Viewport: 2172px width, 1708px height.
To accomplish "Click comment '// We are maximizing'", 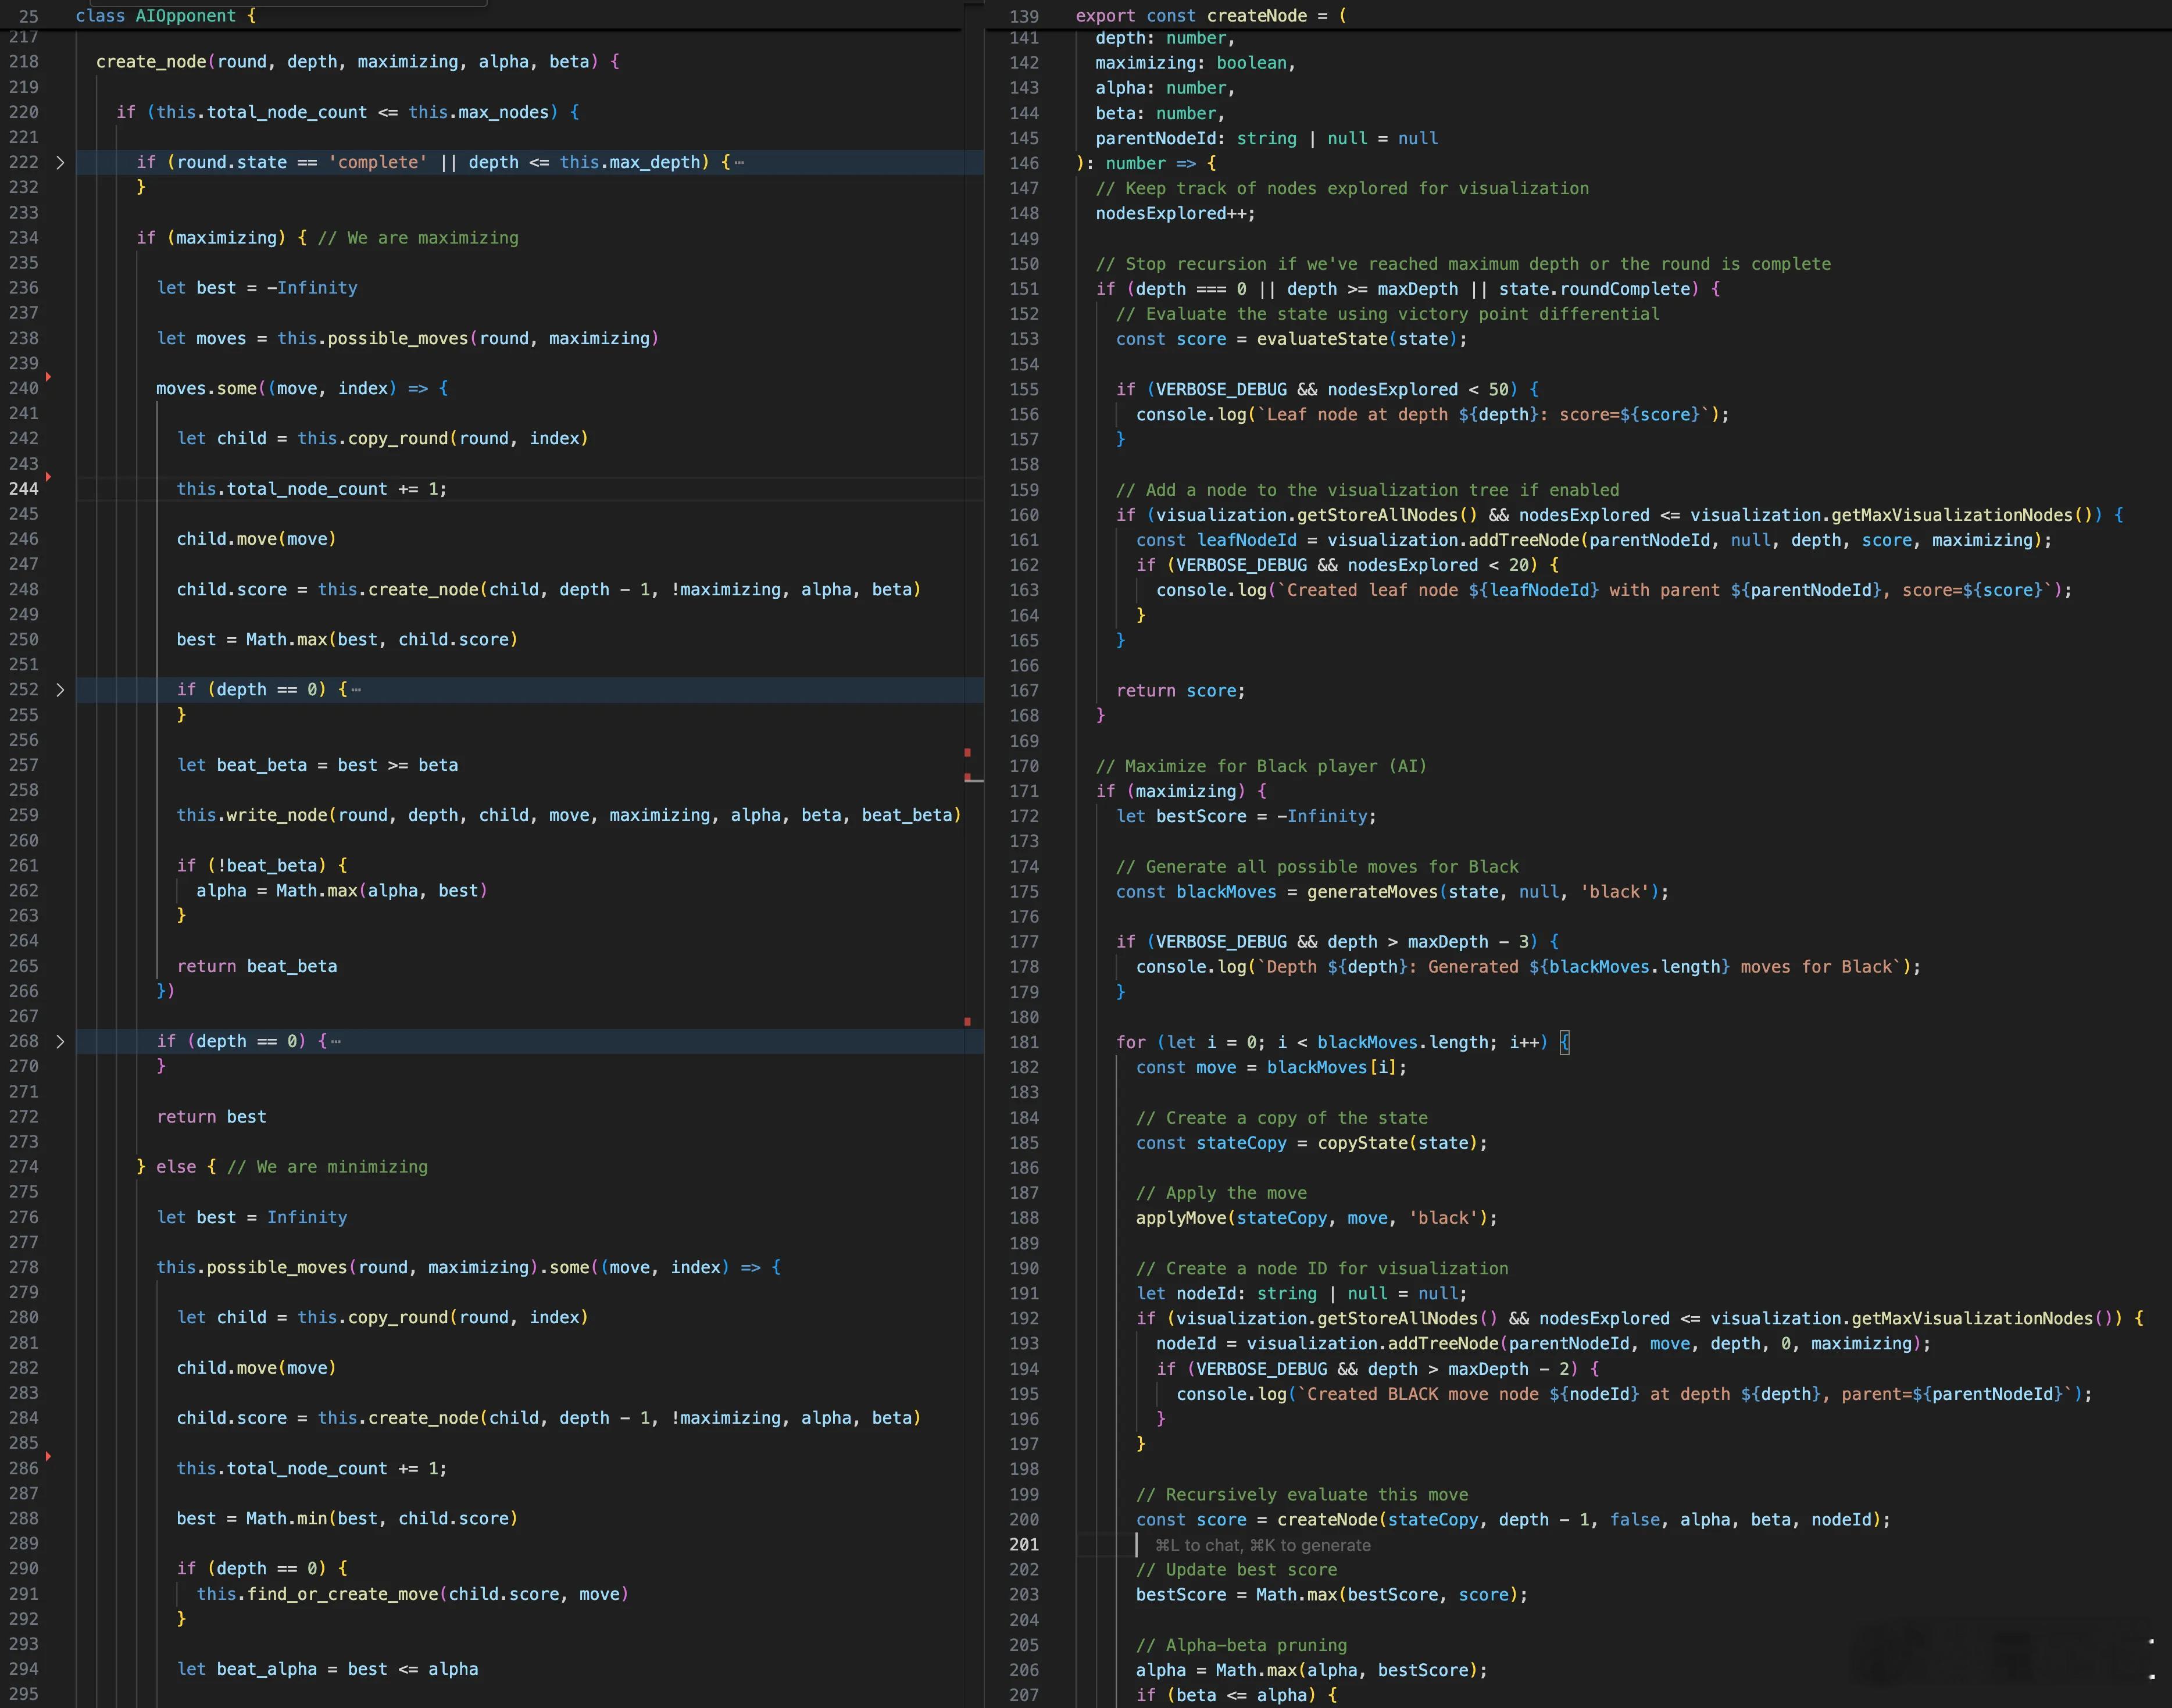I will 418,238.
